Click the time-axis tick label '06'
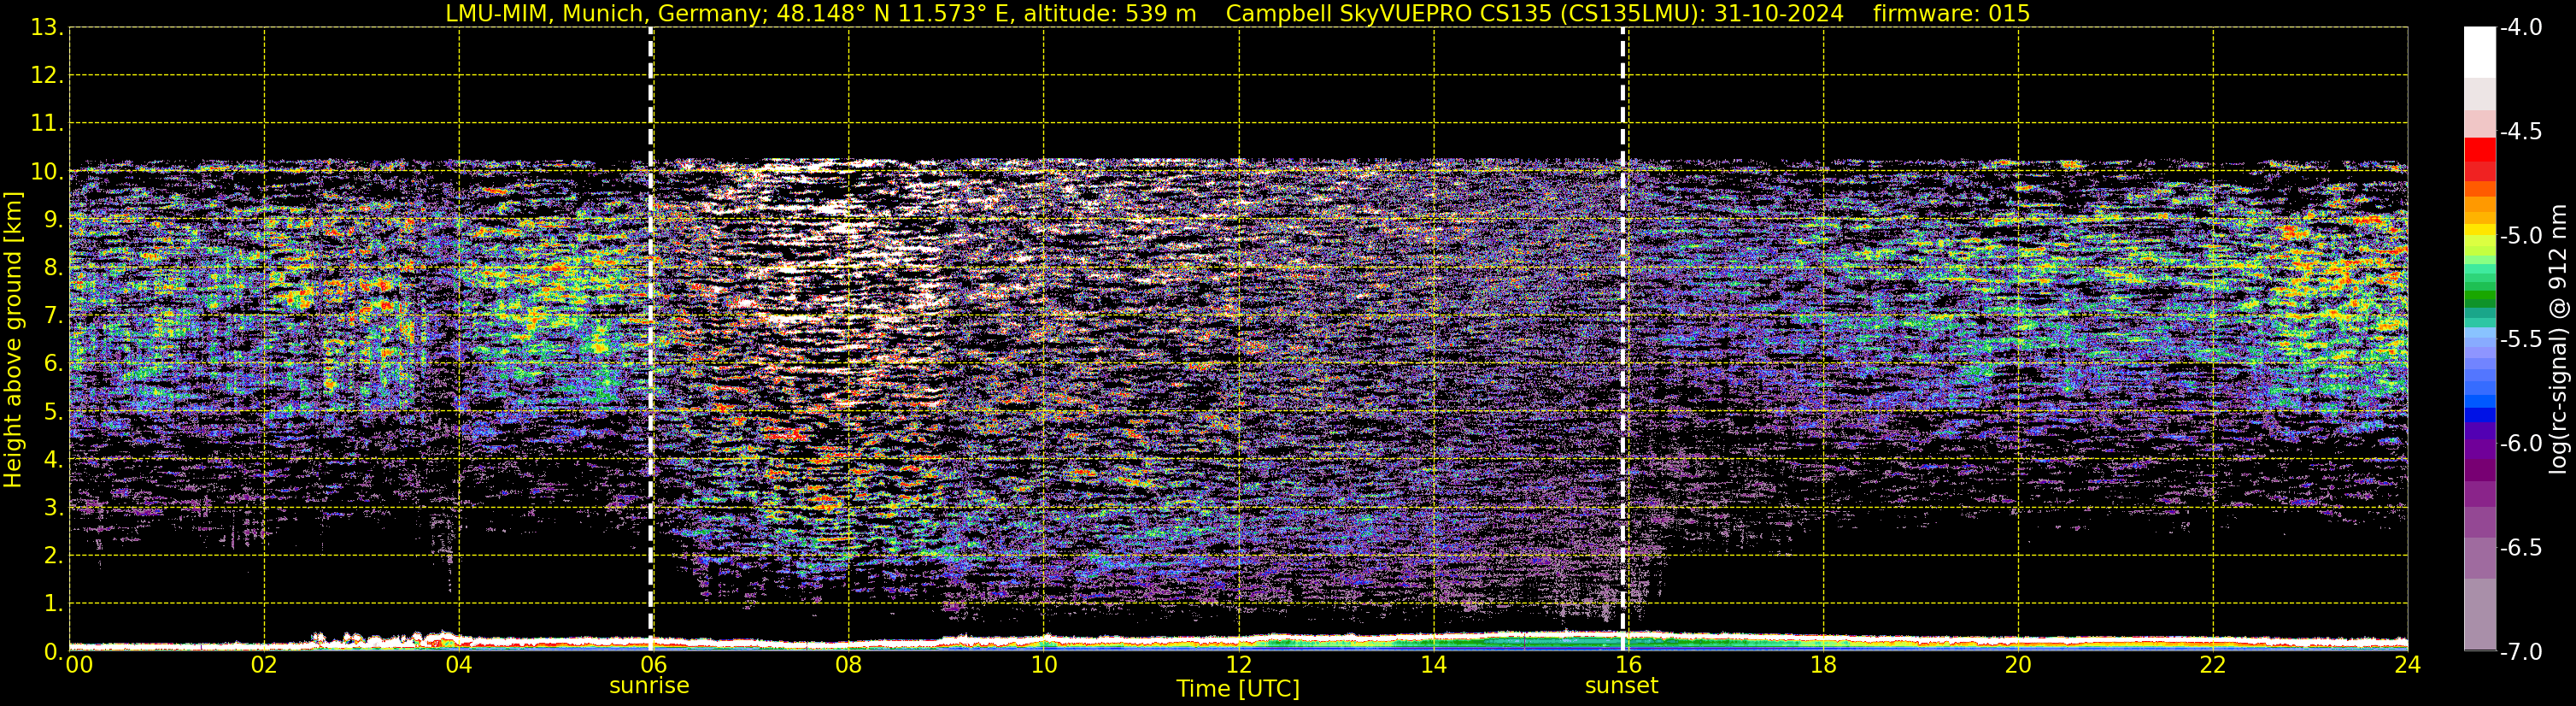The width and height of the screenshot is (2576, 706). (654, 665)
